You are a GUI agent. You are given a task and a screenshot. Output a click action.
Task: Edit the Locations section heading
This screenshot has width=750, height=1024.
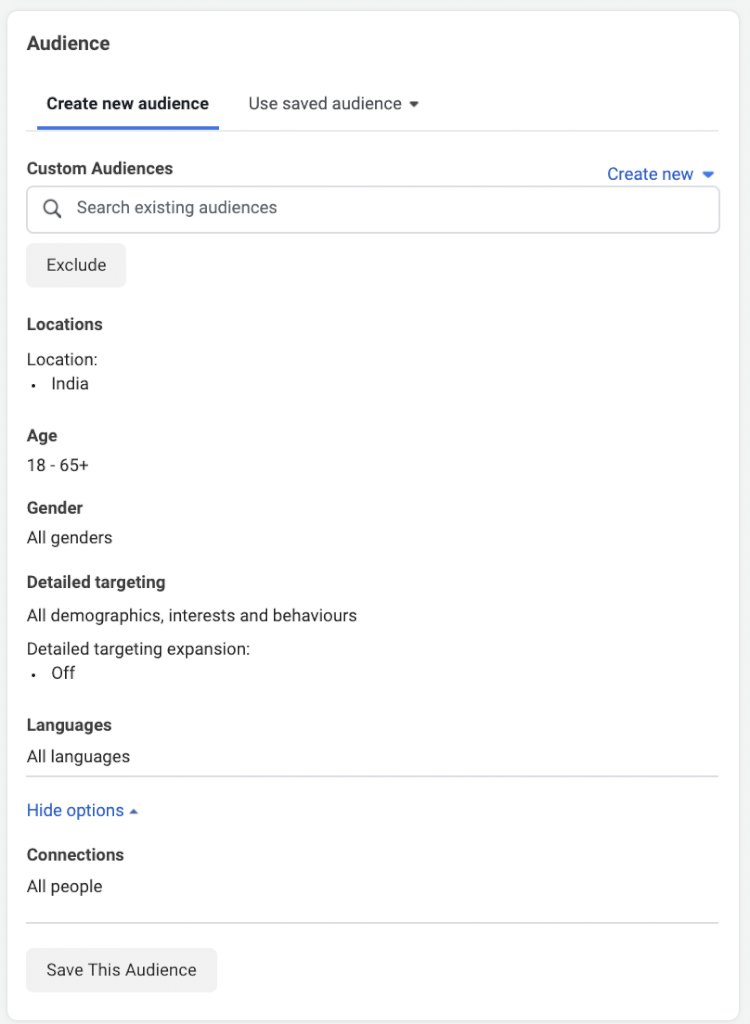click(65, 324)
